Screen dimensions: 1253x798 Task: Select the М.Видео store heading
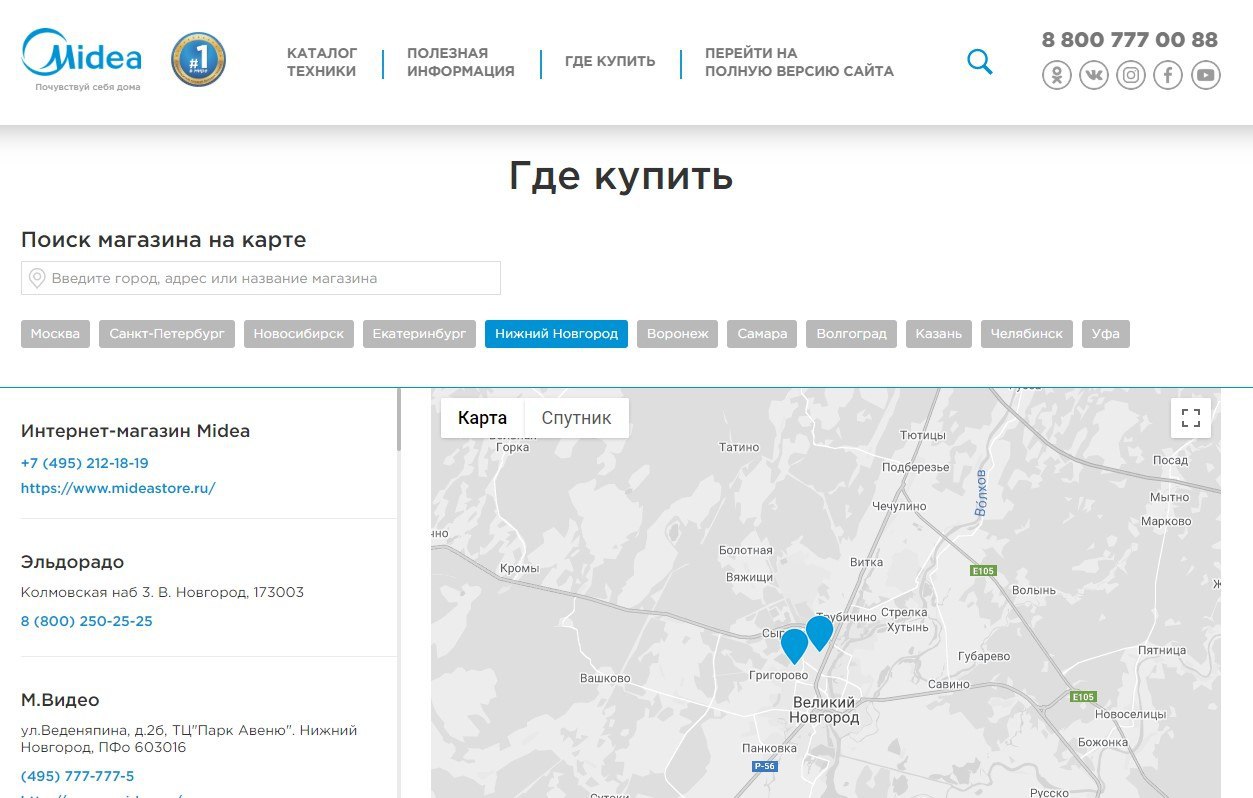60,700
